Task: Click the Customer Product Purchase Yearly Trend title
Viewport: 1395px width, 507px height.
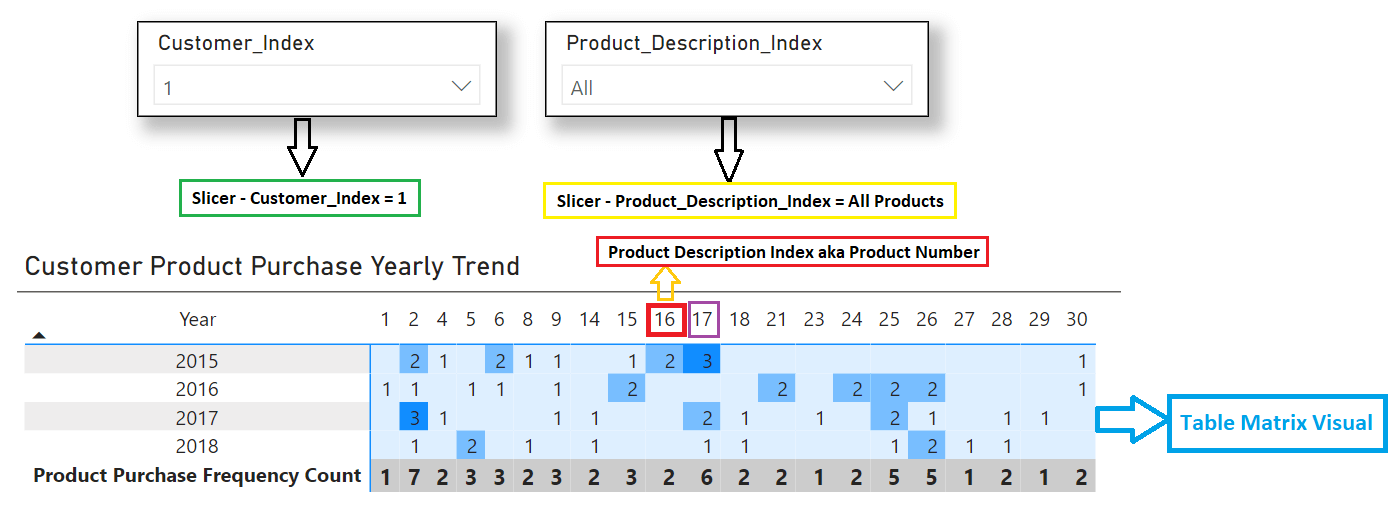Action: coord(272,267)
